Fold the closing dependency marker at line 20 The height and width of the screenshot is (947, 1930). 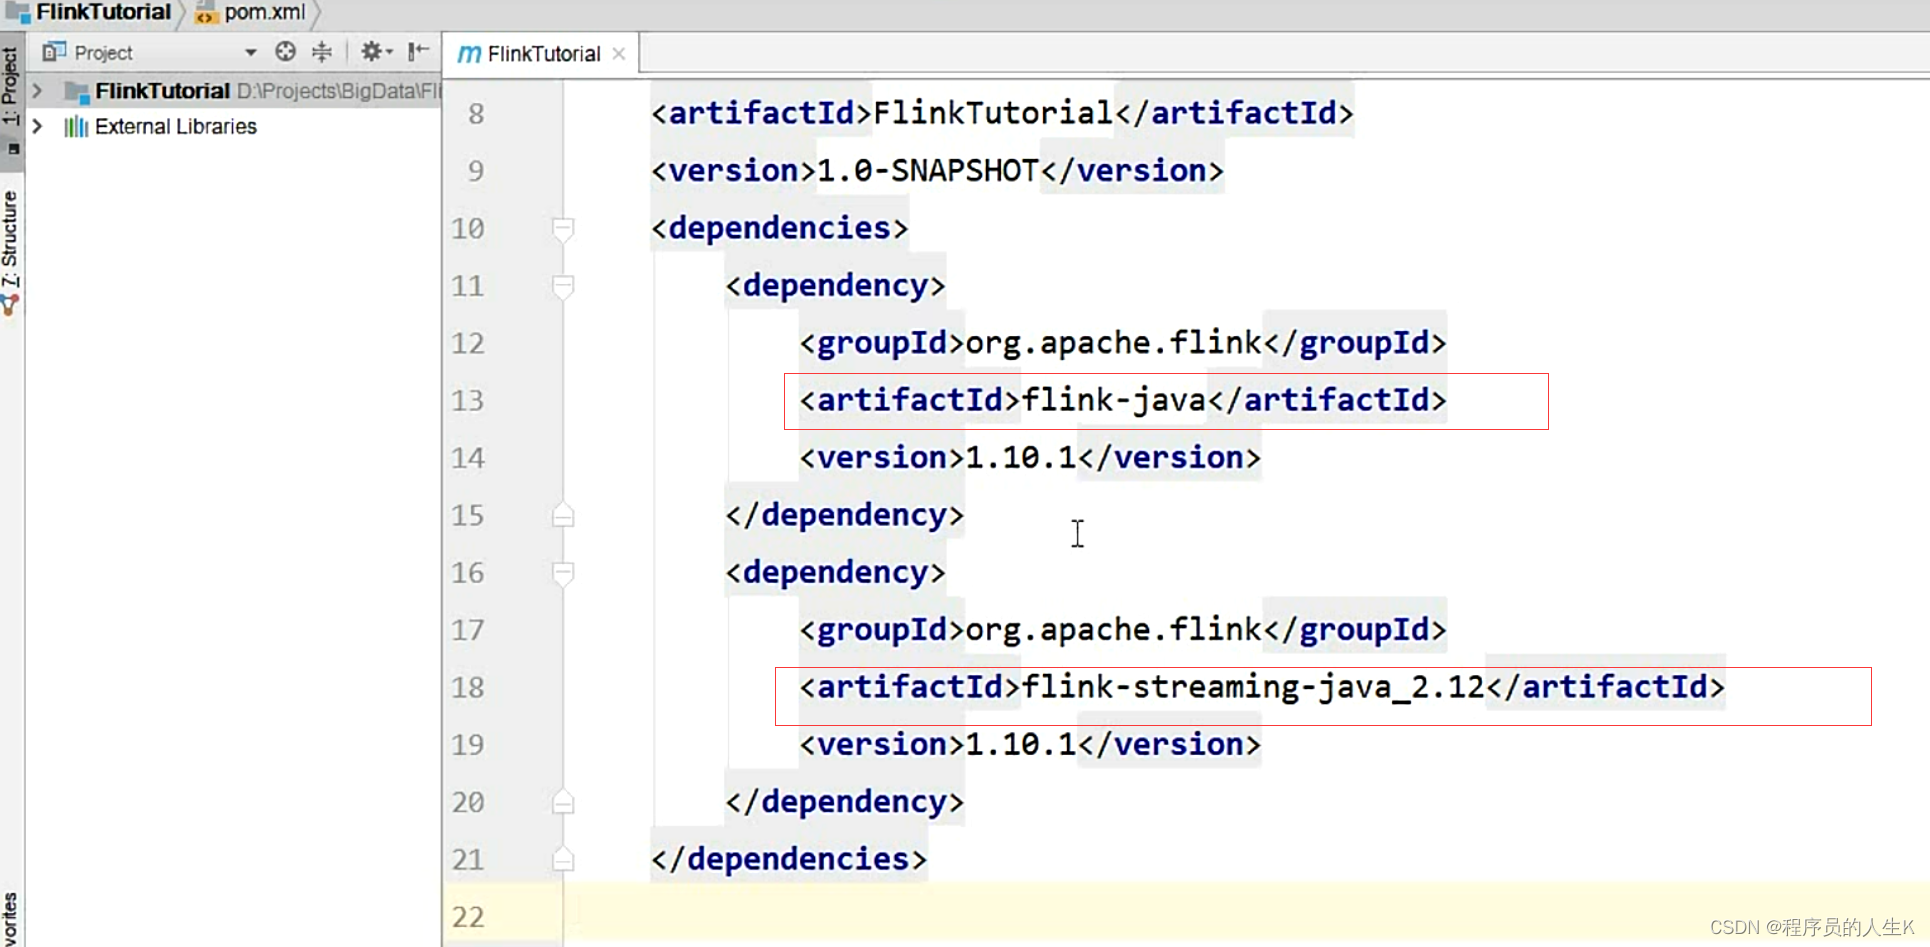(x=563, y=802)
